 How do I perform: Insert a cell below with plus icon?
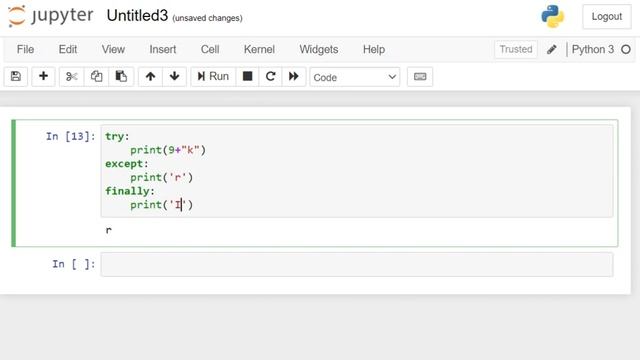click(x=43, y=76)
